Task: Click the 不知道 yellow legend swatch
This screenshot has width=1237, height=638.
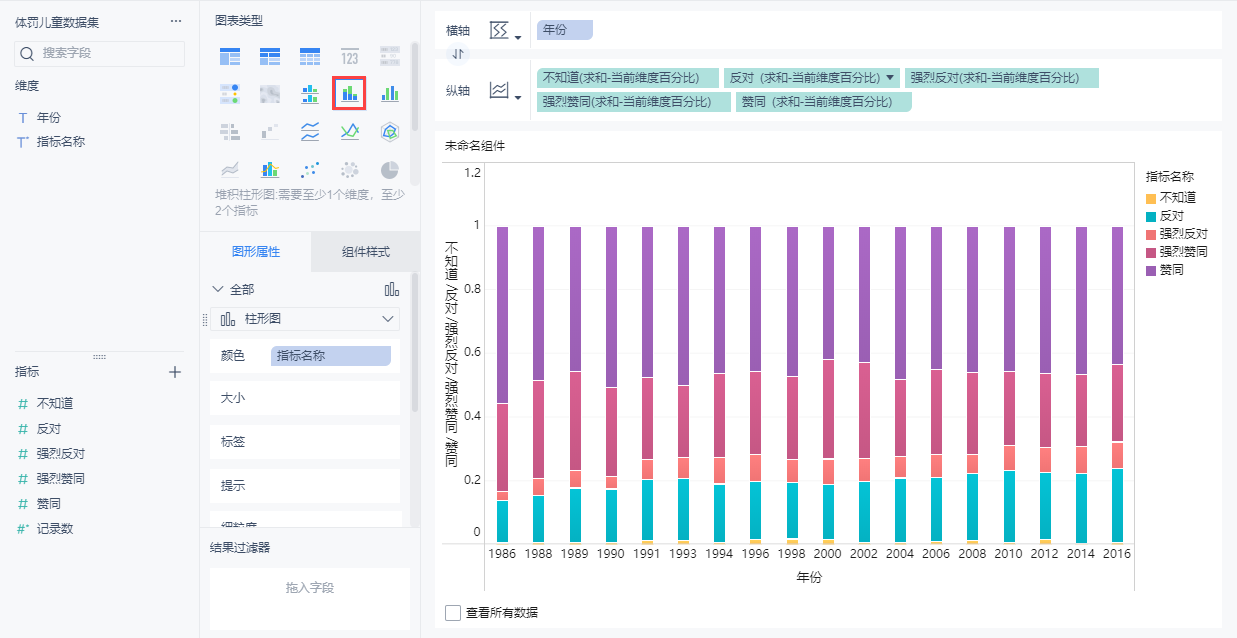Action: [x=1150, y=198]
